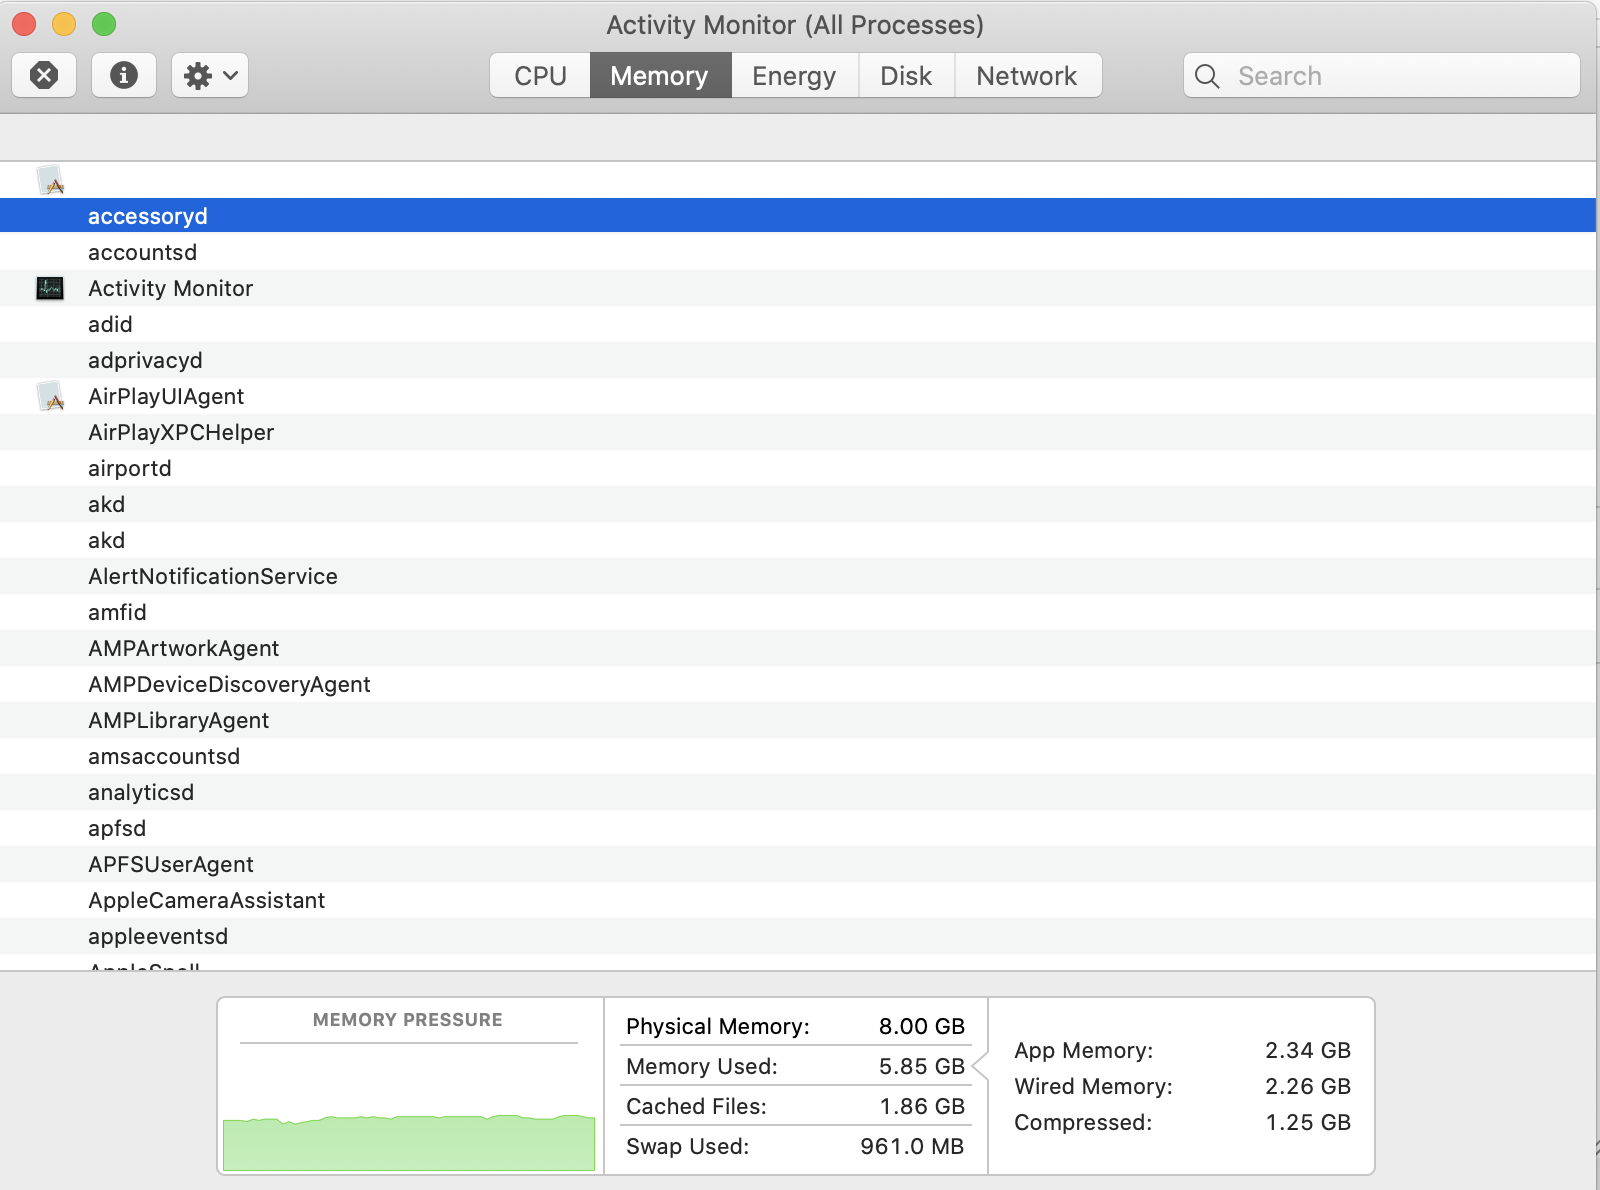
Task: Select the Memory tab
Action: tap(660, 76)
